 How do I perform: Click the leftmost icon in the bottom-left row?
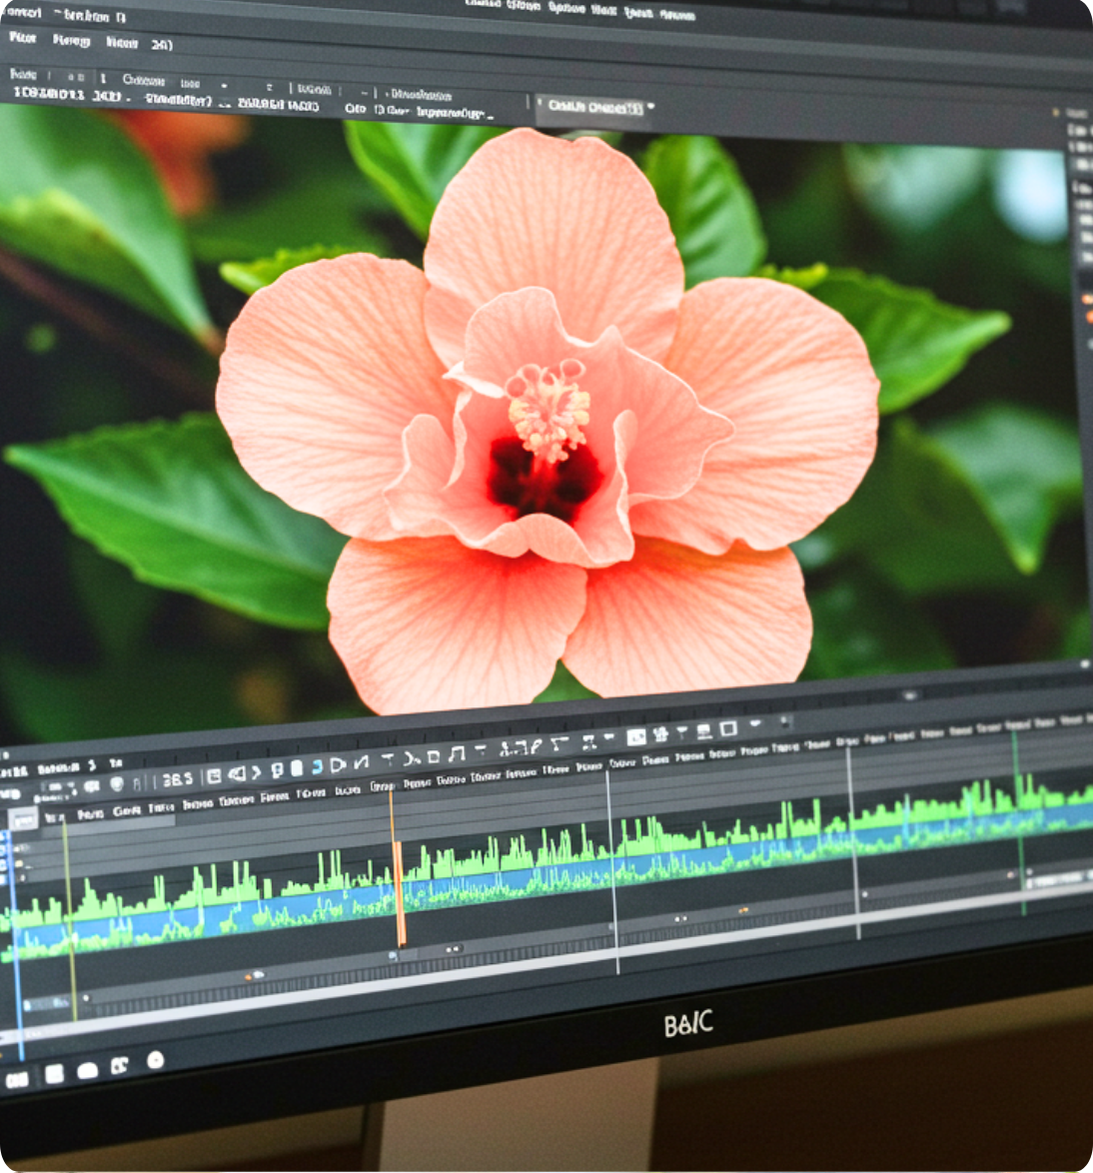pos(17,1079)
